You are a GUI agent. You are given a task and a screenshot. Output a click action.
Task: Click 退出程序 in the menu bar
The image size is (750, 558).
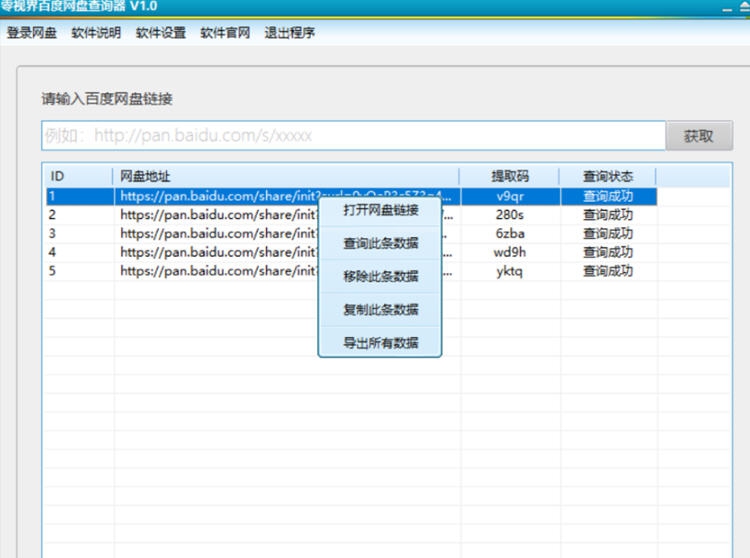(290, 33)
